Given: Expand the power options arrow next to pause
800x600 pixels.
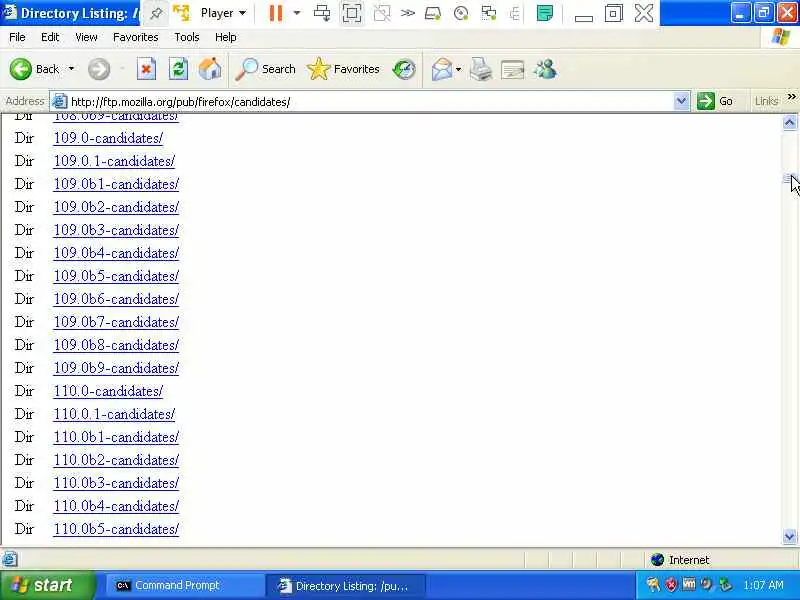Looking at the screenshot, I should click(x=297, y=13).
